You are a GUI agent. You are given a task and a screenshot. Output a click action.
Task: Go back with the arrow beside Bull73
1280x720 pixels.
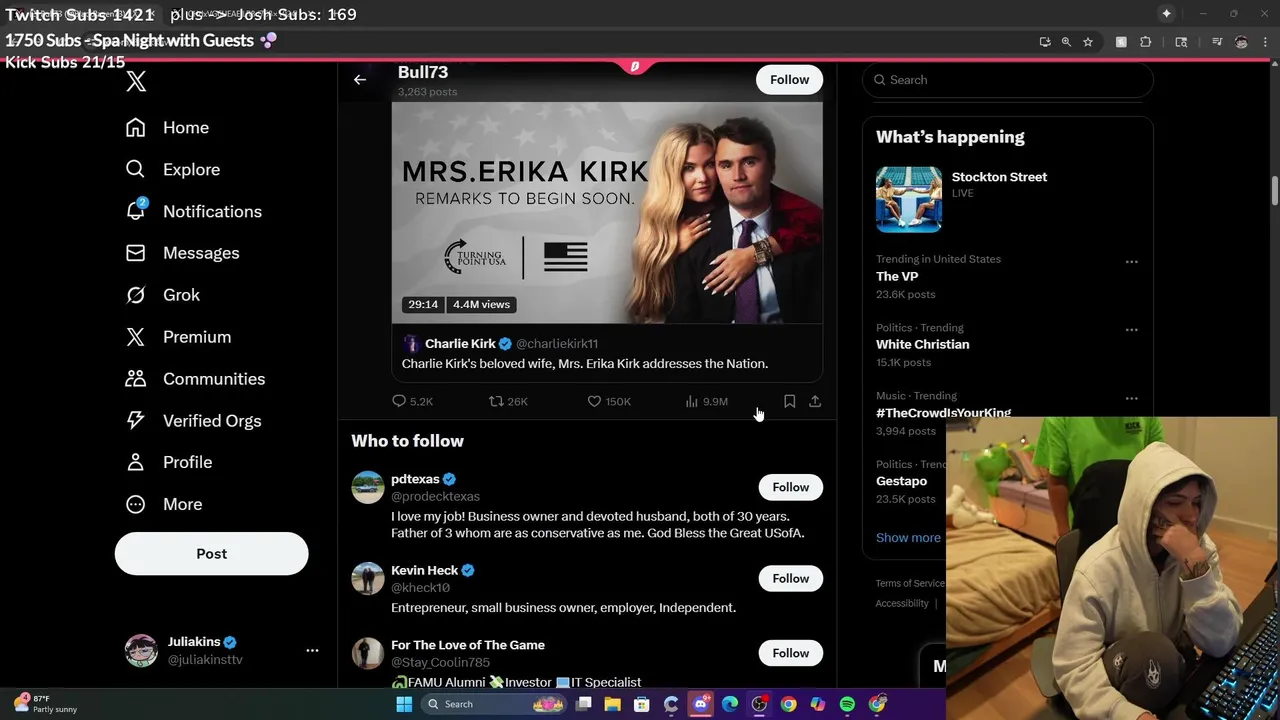[x=360, y=80]
